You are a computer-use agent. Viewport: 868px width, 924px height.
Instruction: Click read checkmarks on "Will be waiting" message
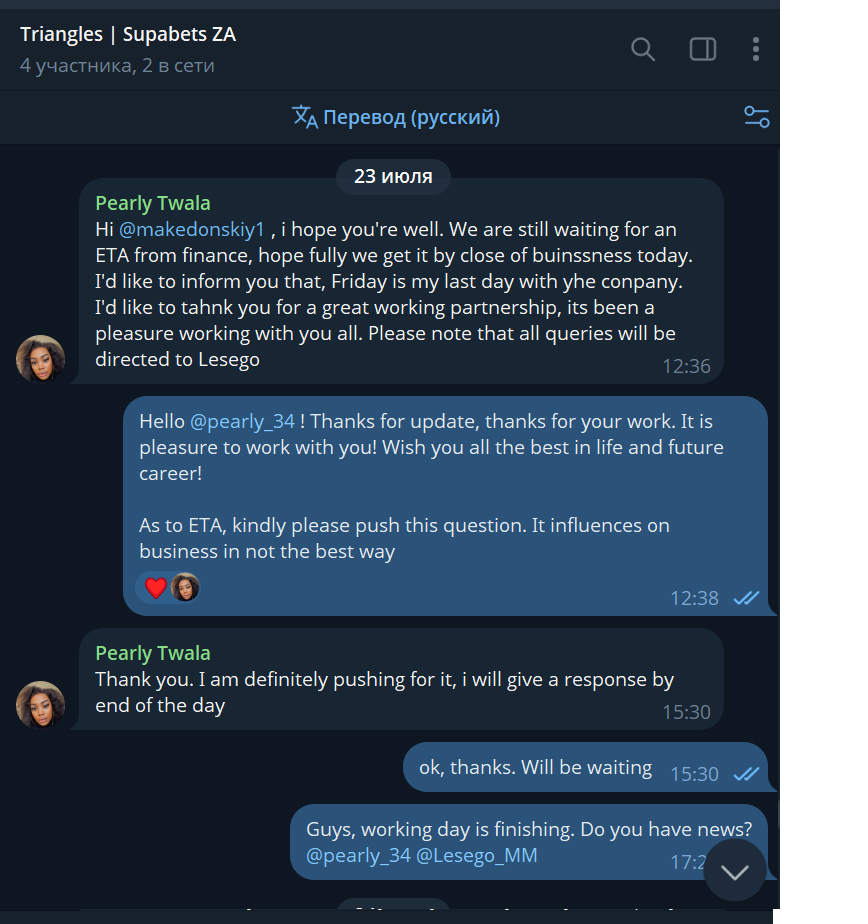click(746, 773)
